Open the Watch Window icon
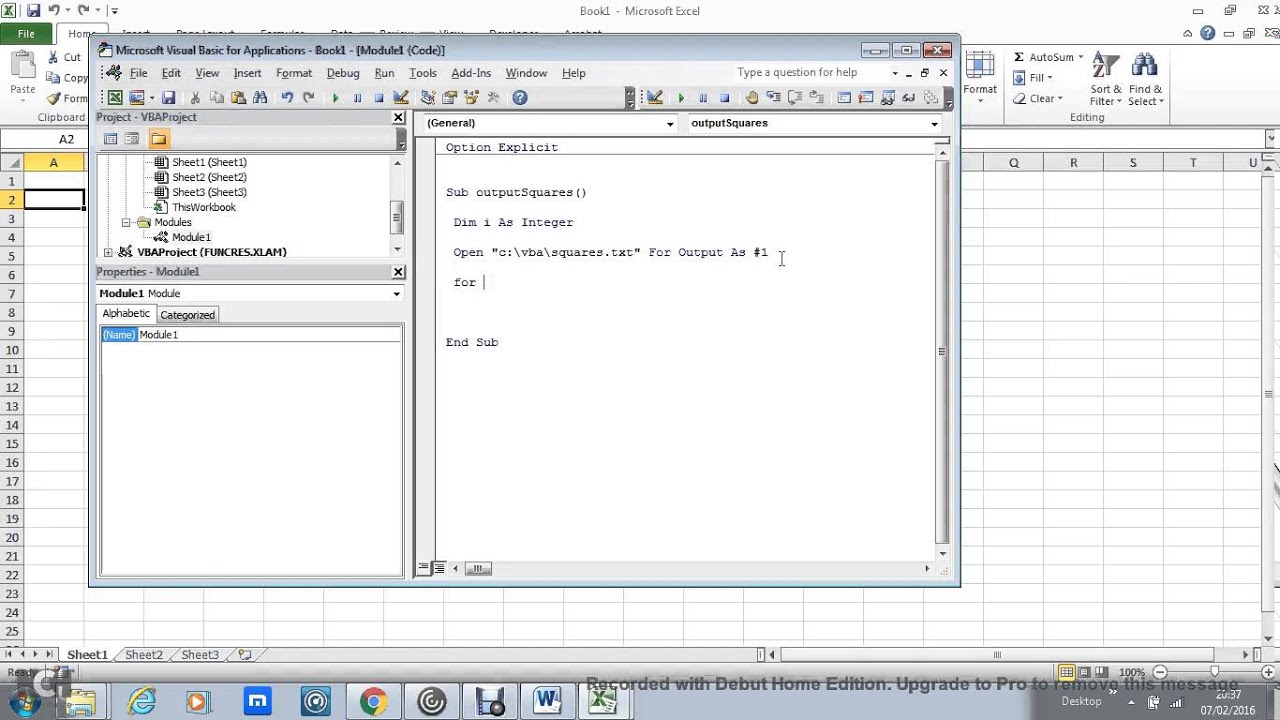 tap(887, 98)
